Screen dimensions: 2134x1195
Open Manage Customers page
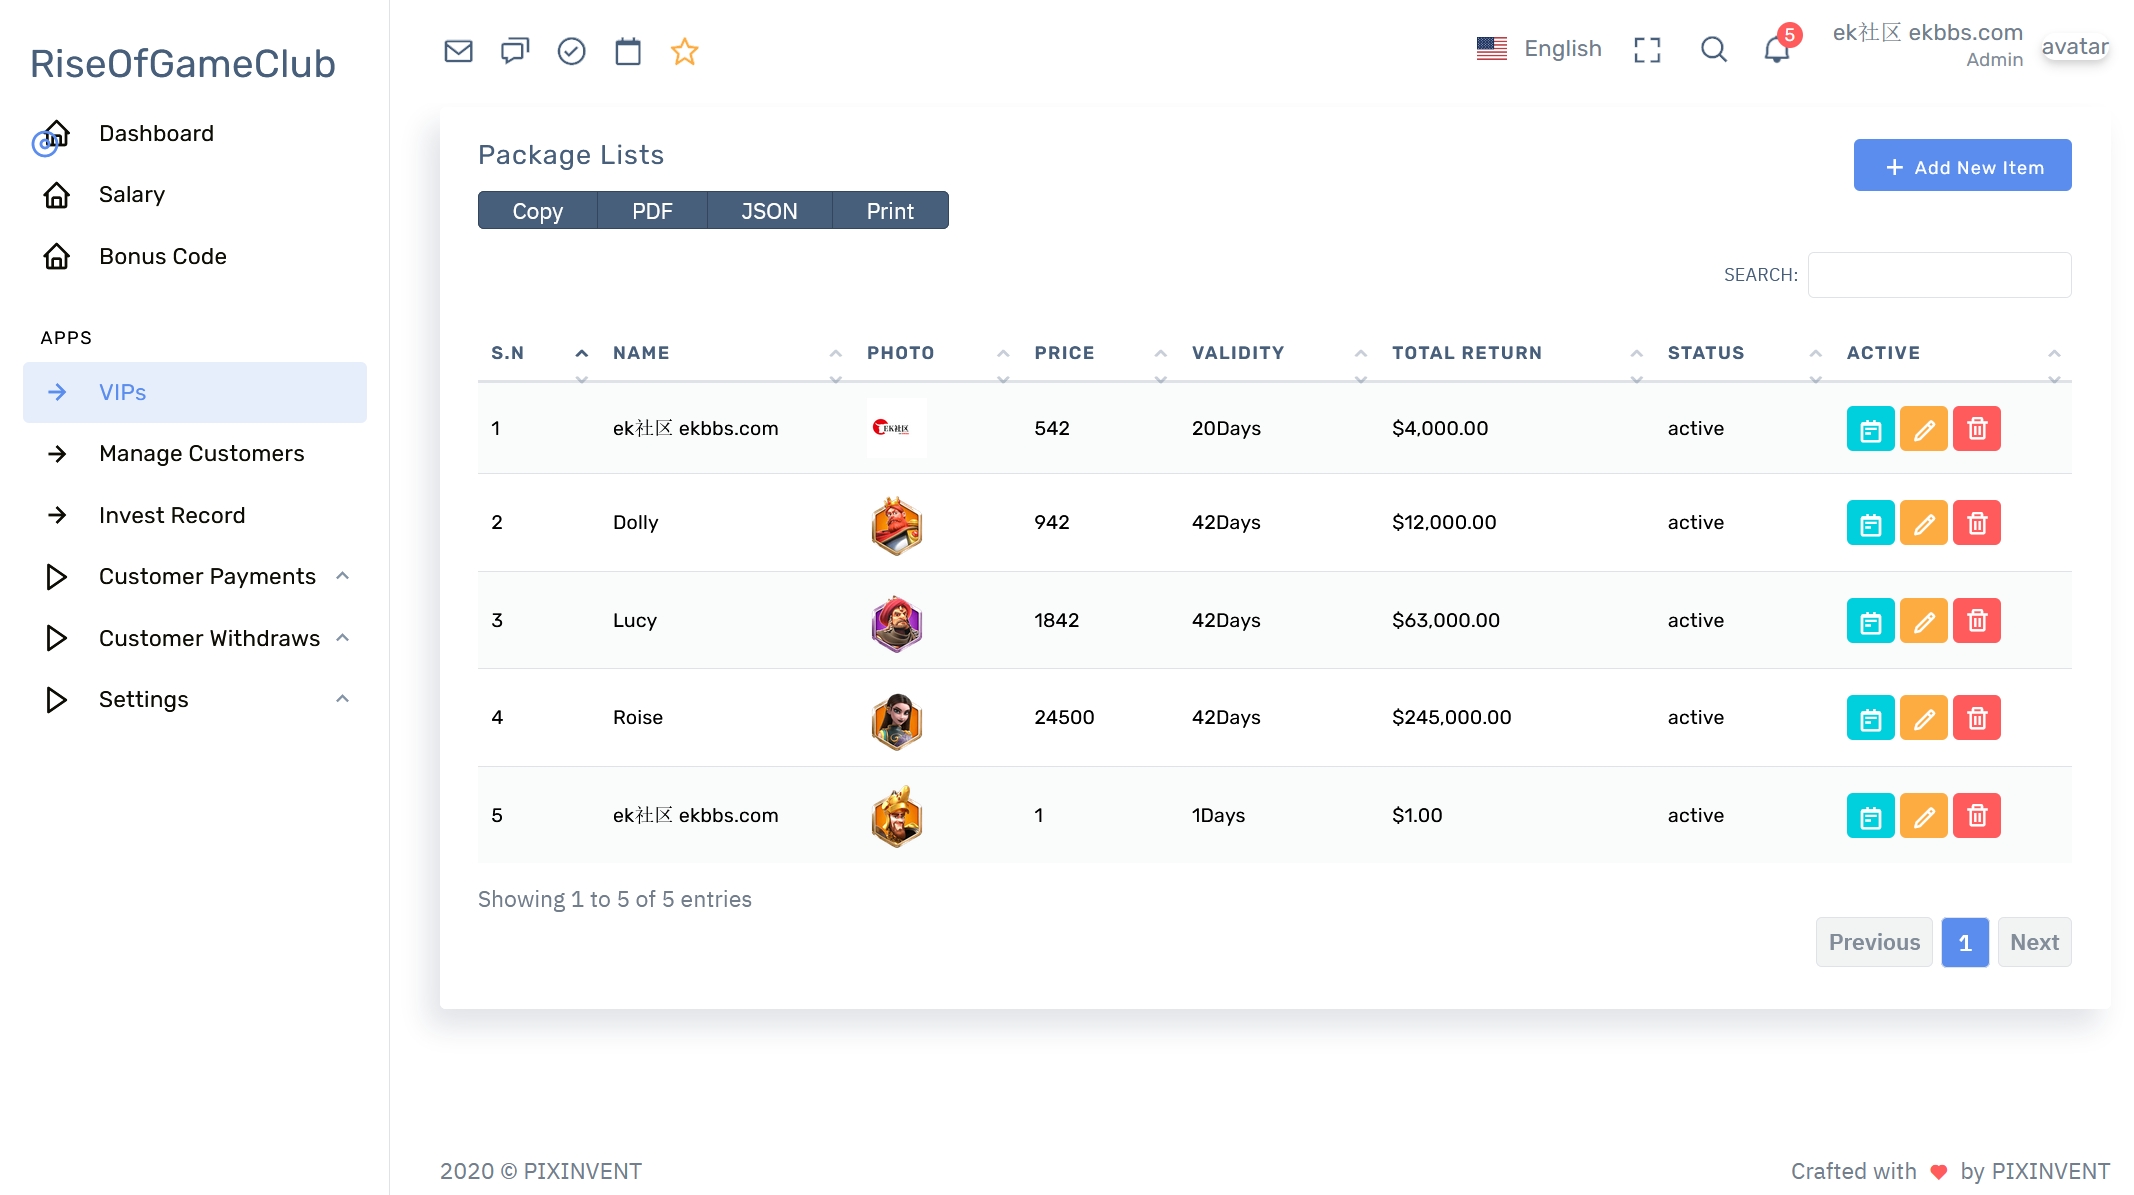(x=195, y=454)
